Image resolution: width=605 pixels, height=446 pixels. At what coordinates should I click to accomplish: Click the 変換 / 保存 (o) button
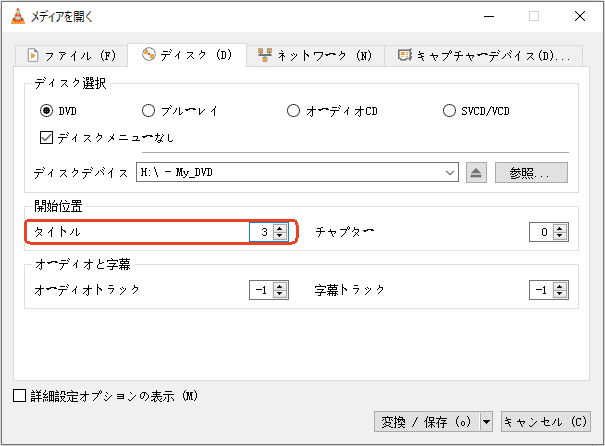click(427, 422)
